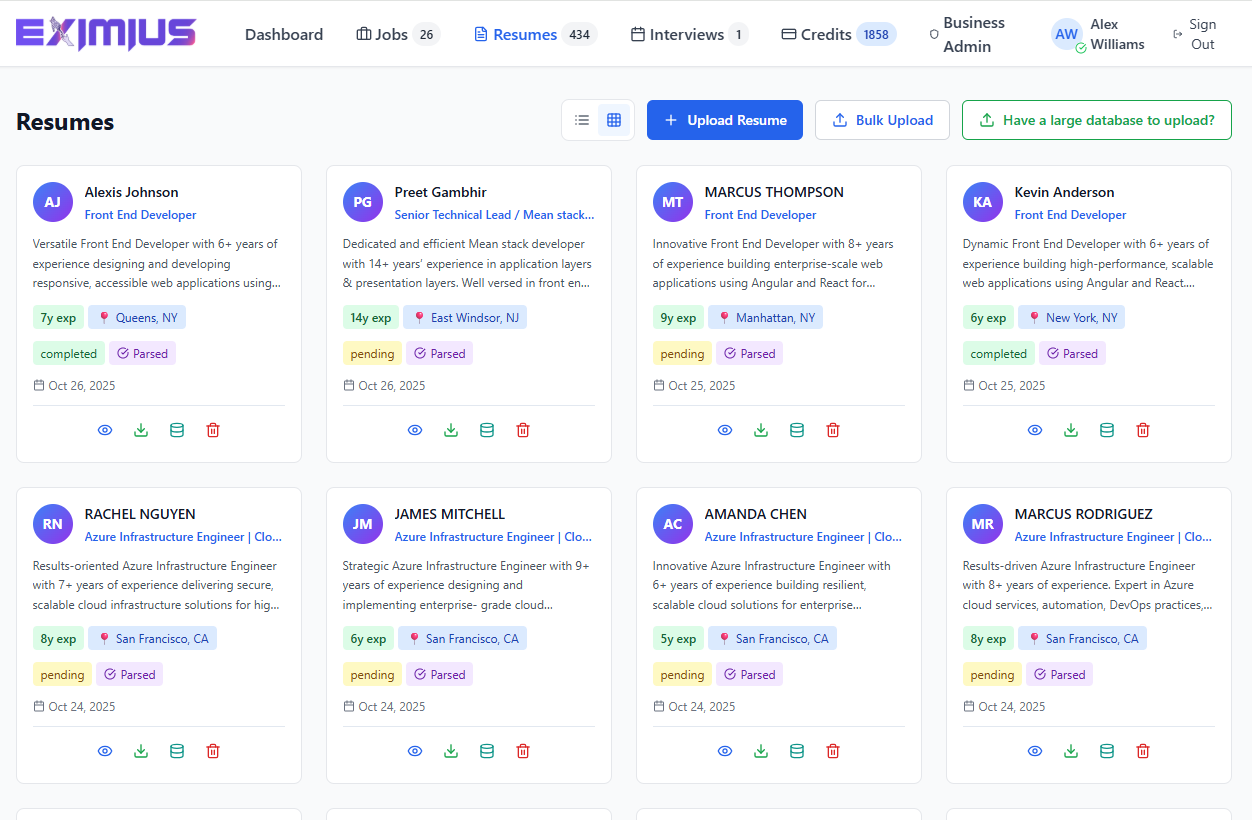The width and height of the screenshot is (1252, 820).
Task: Open the Credits tab
Action: tap(838, 34)
